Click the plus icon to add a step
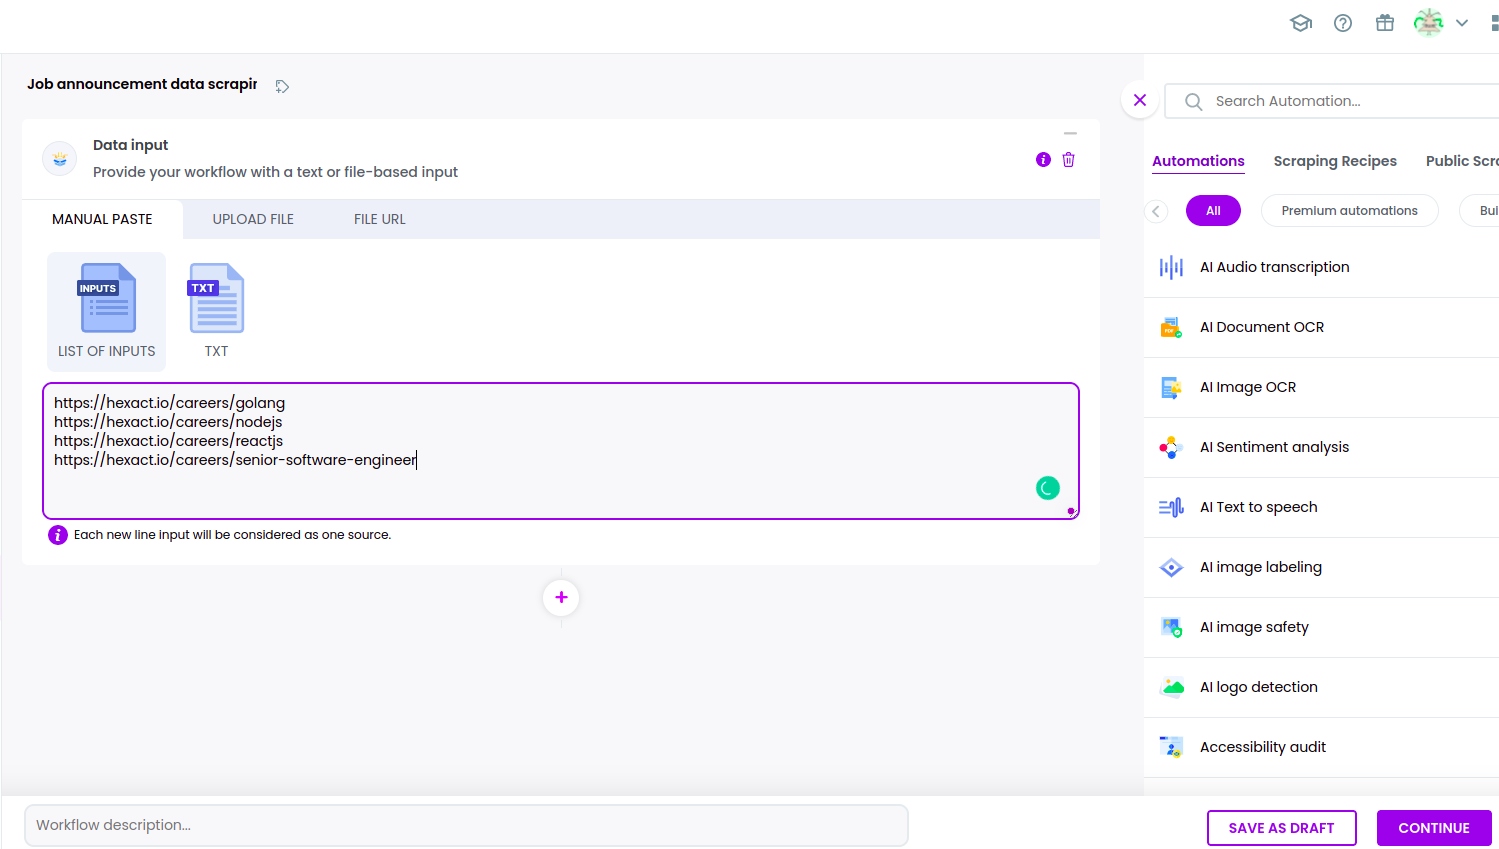 [561, 598]
